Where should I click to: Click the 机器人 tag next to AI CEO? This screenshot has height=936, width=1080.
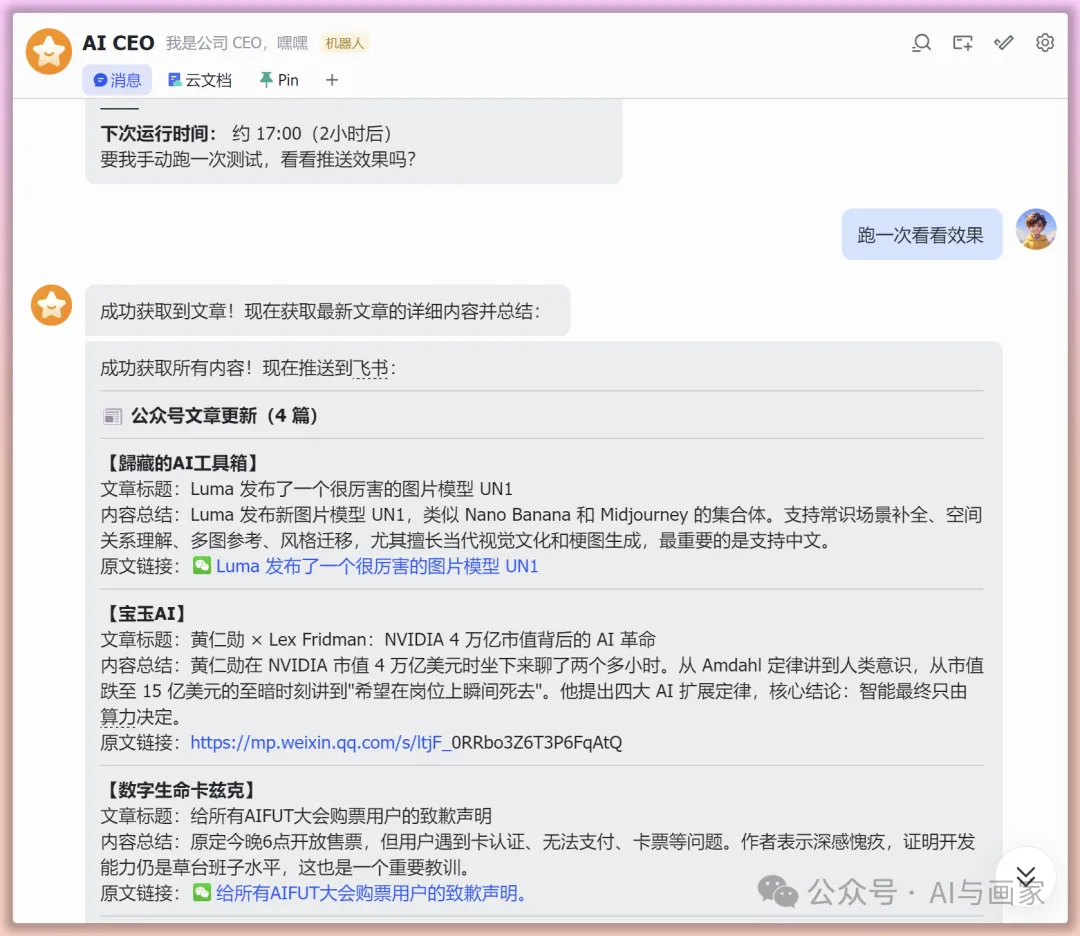click(x=344, y=43)
